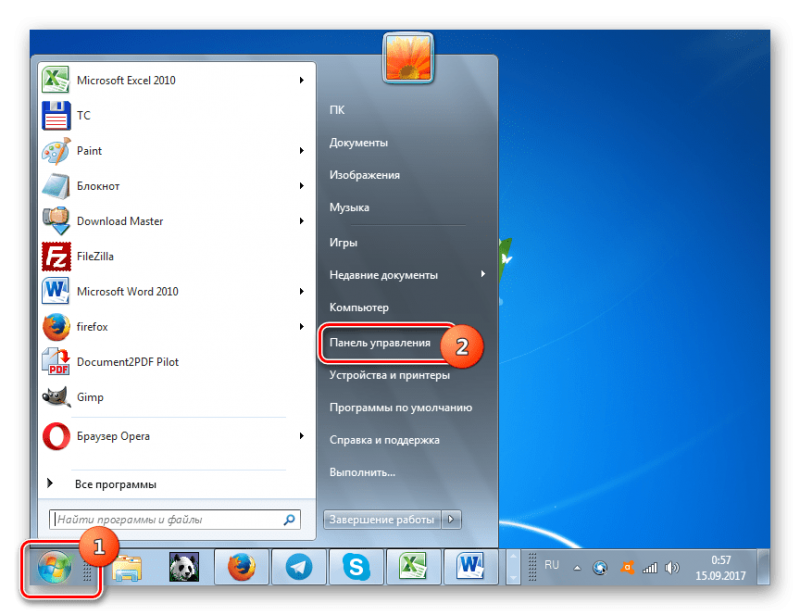Switch to Excel on the taskbar
Viewport: 800px width, 615px height.
(x=413, y=567)
